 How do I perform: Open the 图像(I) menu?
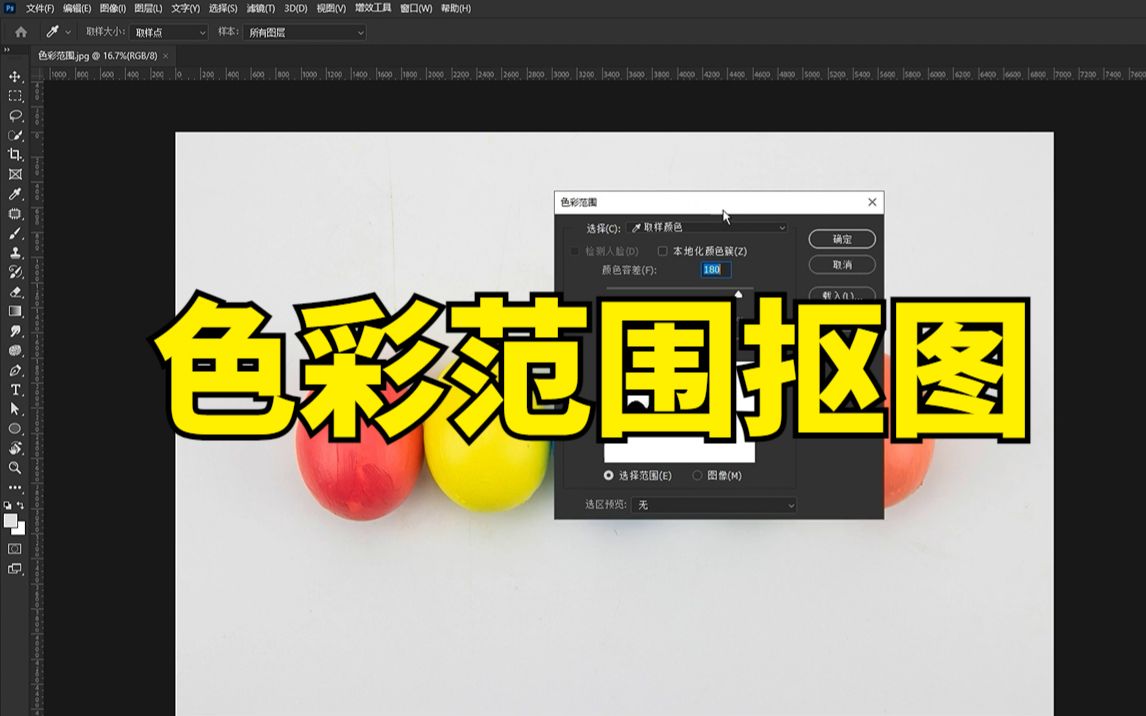[x=113, y=9]
